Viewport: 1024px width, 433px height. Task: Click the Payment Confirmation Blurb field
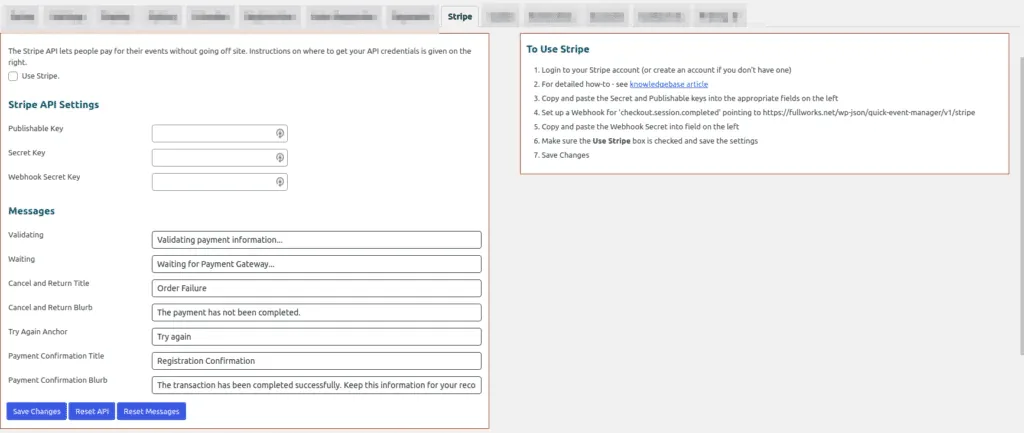[x=316, y=385]
